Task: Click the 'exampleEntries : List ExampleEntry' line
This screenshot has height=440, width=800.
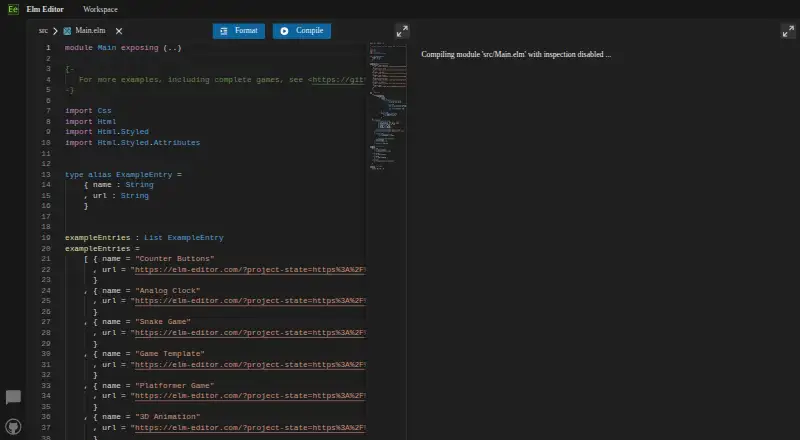Action: (144, 237)
